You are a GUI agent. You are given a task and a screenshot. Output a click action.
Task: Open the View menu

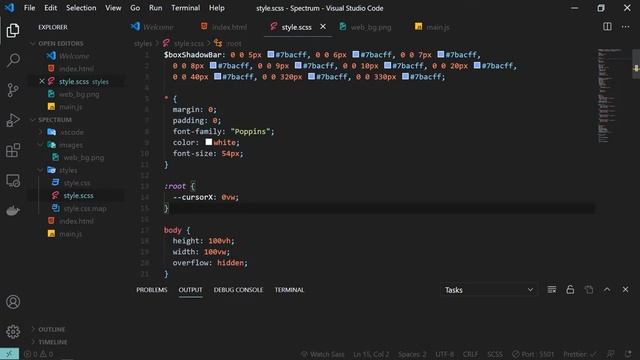click(x=113, y=8)
